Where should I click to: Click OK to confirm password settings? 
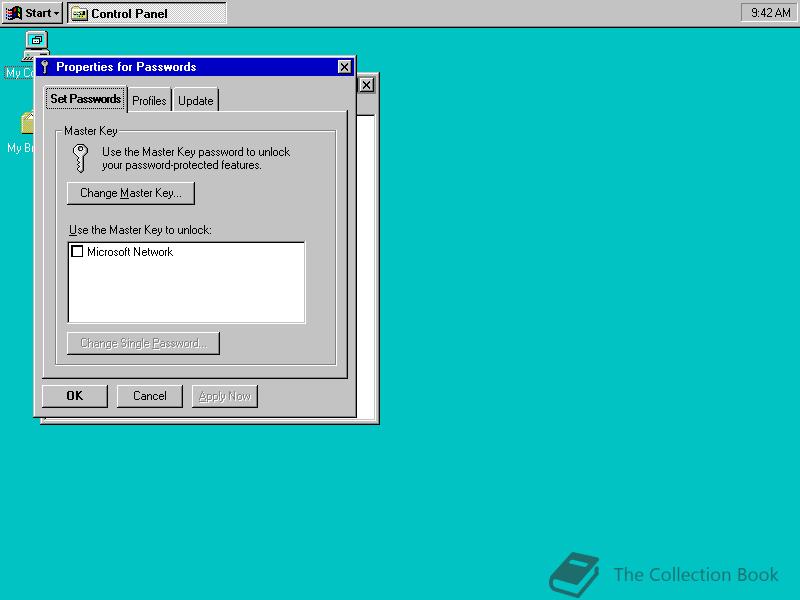click(x=74, y=396)
